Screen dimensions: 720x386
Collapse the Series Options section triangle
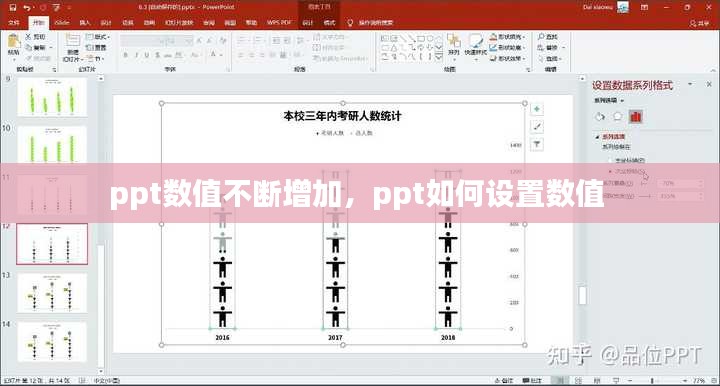(x=597, y=137)
